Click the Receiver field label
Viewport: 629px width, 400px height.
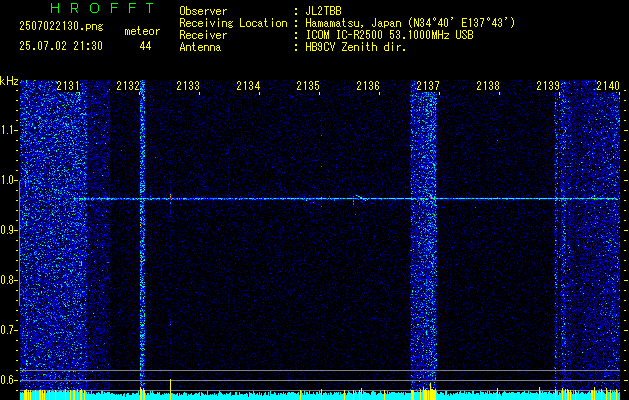tap(203, 35)
